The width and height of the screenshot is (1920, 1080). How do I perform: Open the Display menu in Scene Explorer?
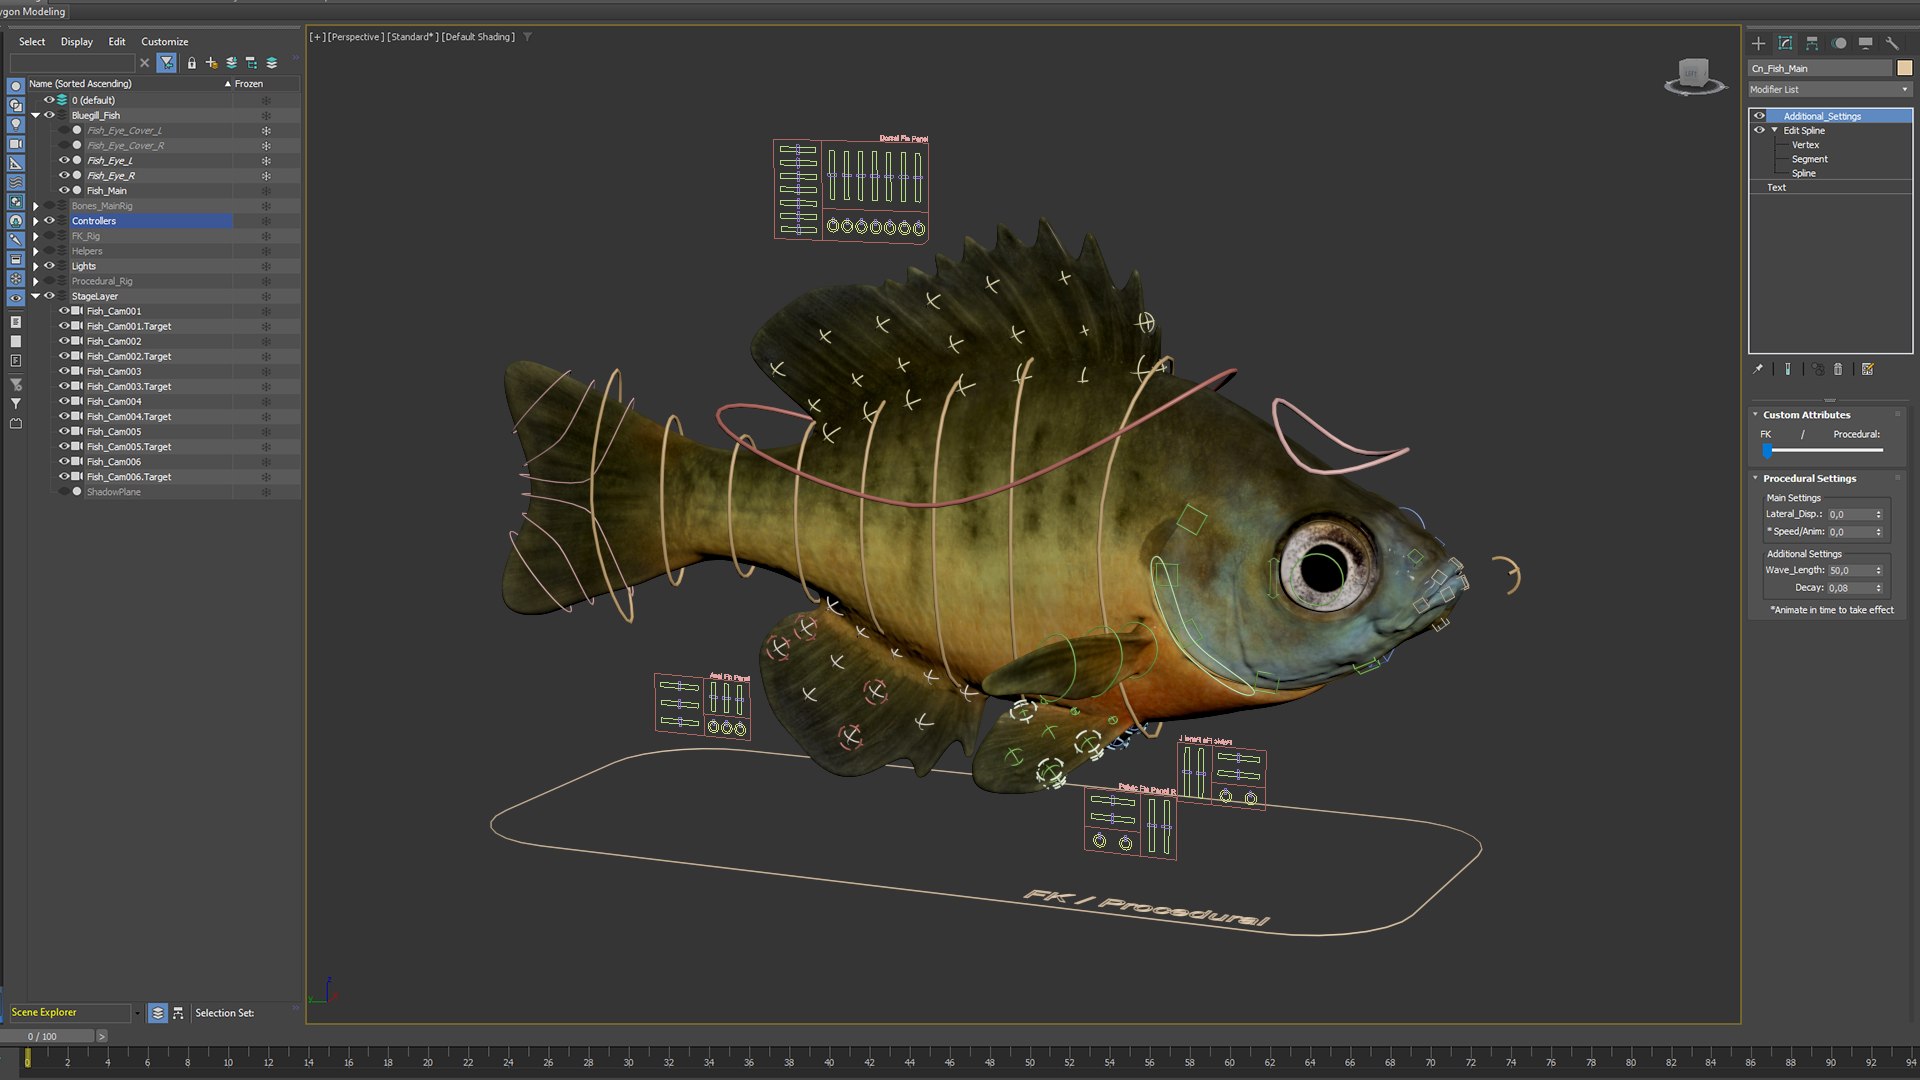click(x=77, y=42)
